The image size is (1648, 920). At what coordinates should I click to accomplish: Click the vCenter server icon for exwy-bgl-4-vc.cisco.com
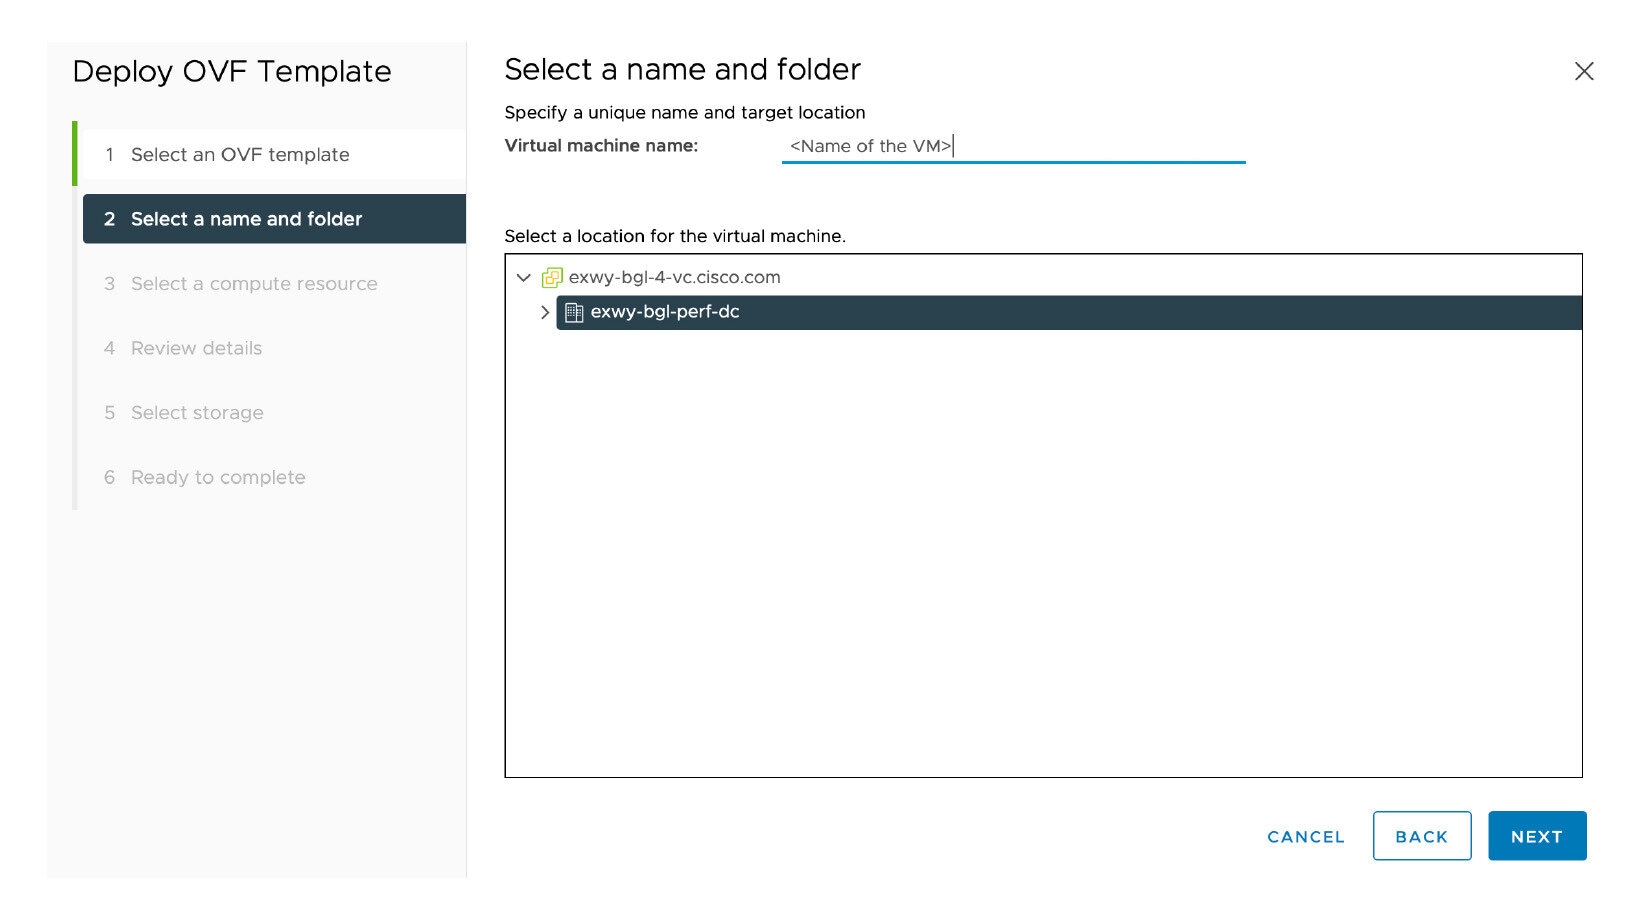552,278
